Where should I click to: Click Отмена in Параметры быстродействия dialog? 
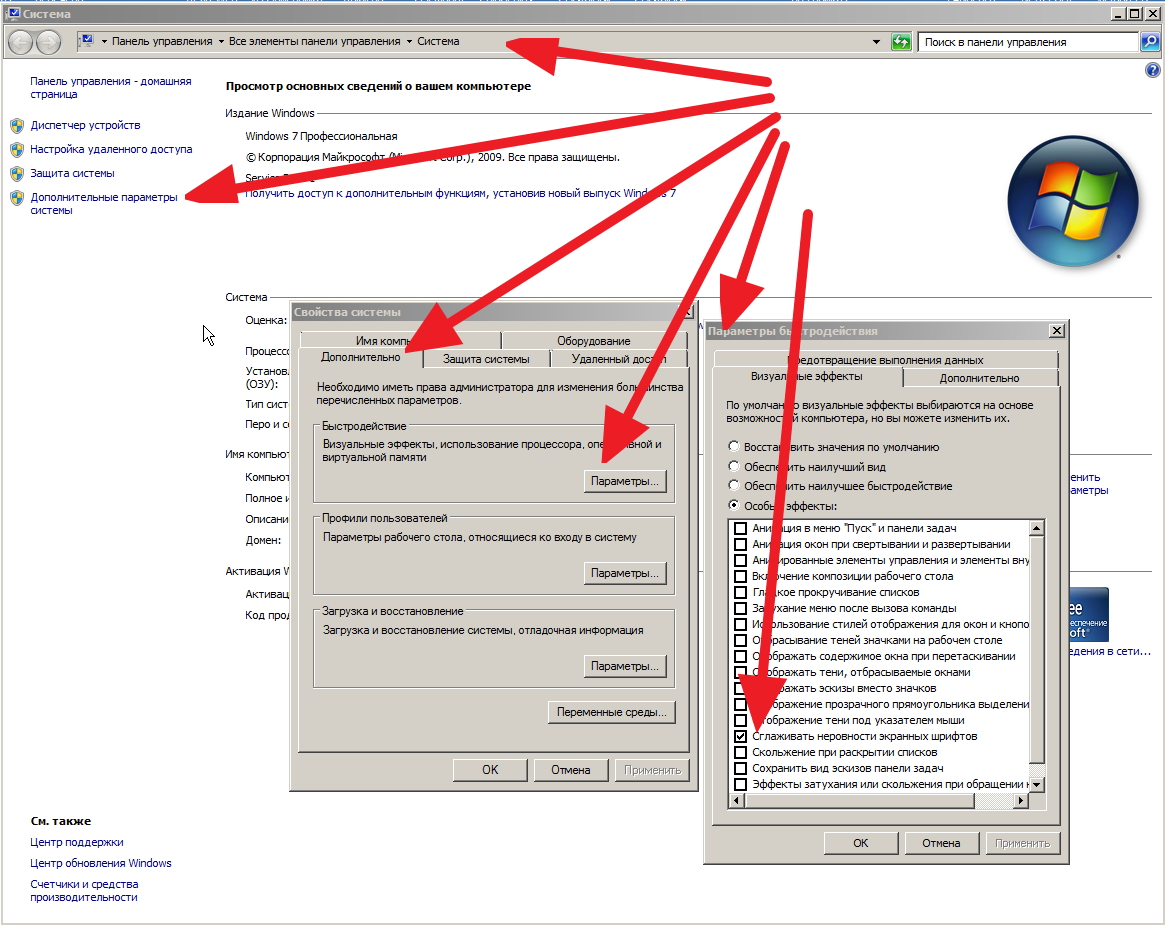941,843
